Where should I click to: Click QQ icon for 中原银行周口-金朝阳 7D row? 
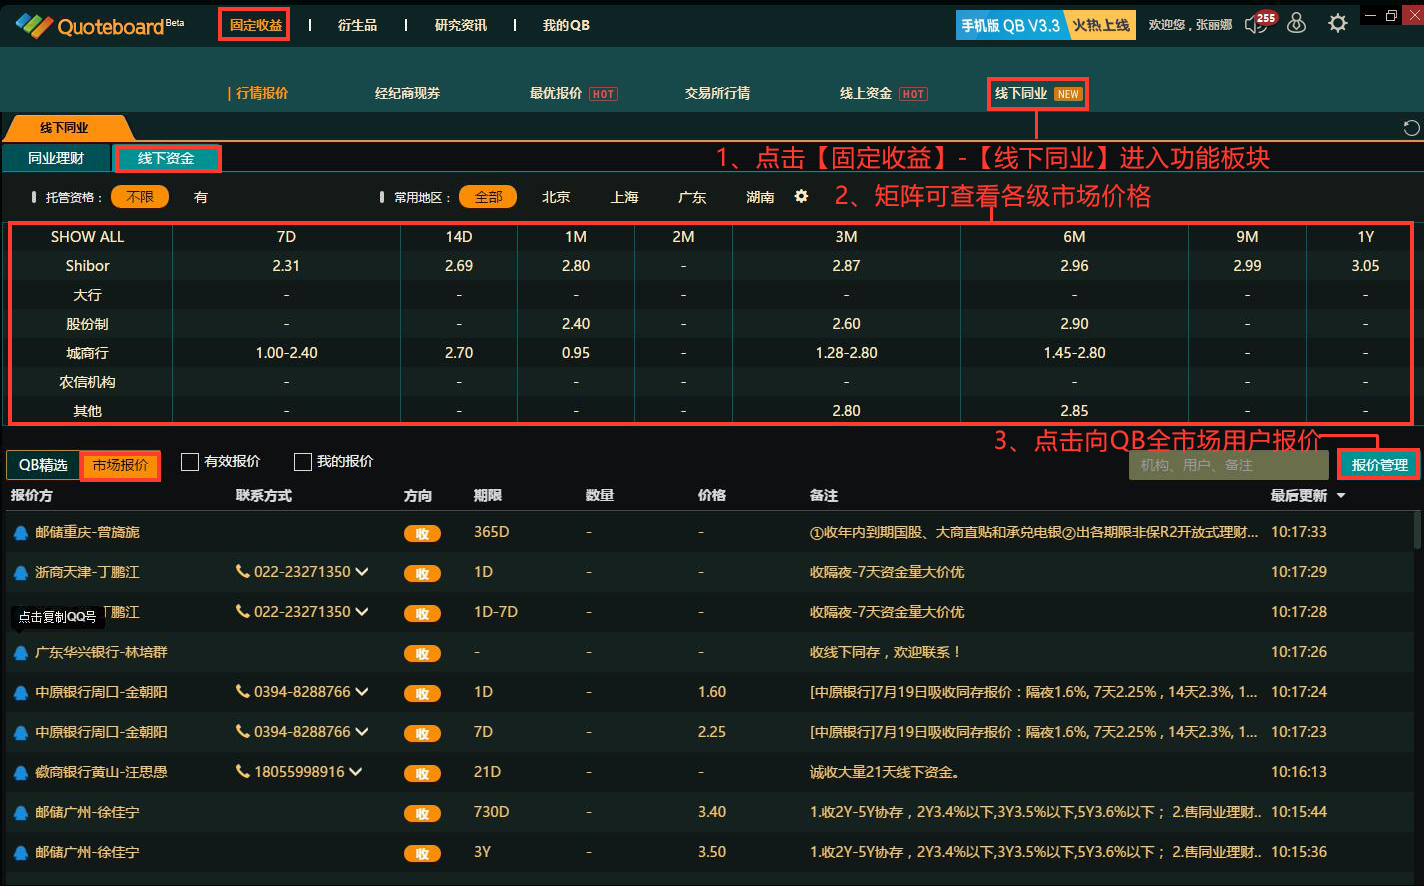(20, 733)
